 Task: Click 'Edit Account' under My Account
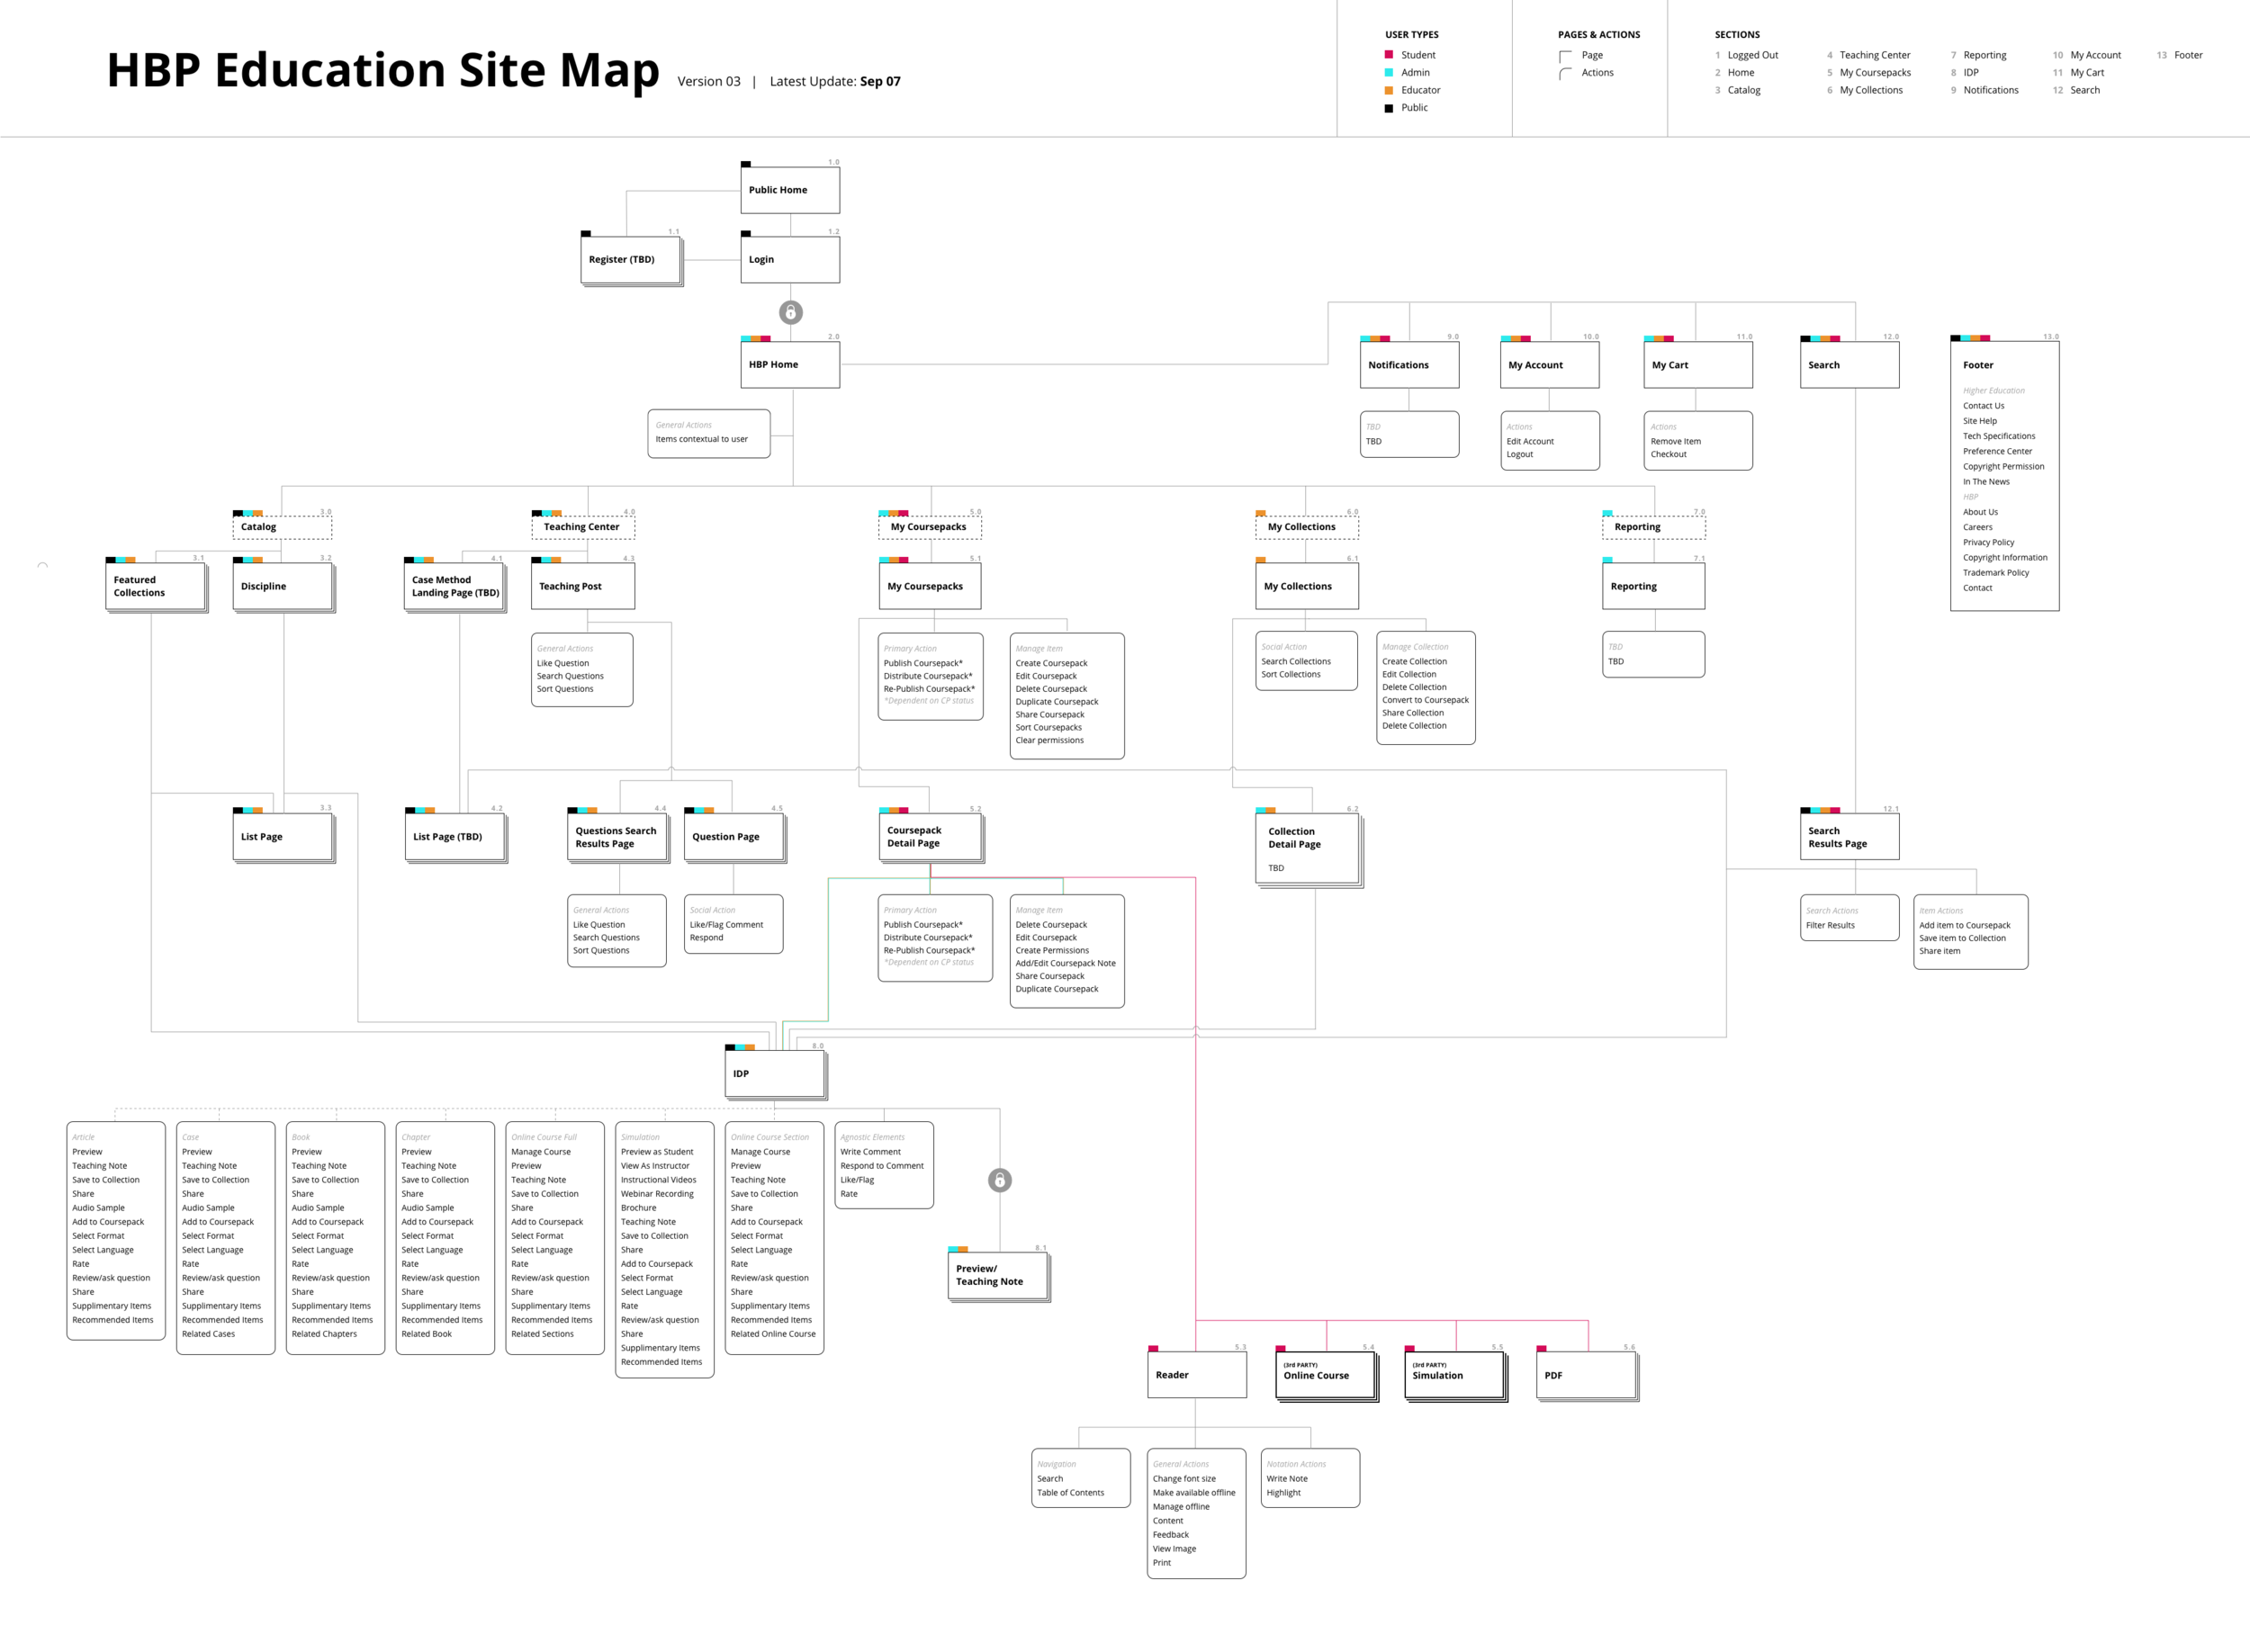1530,441
